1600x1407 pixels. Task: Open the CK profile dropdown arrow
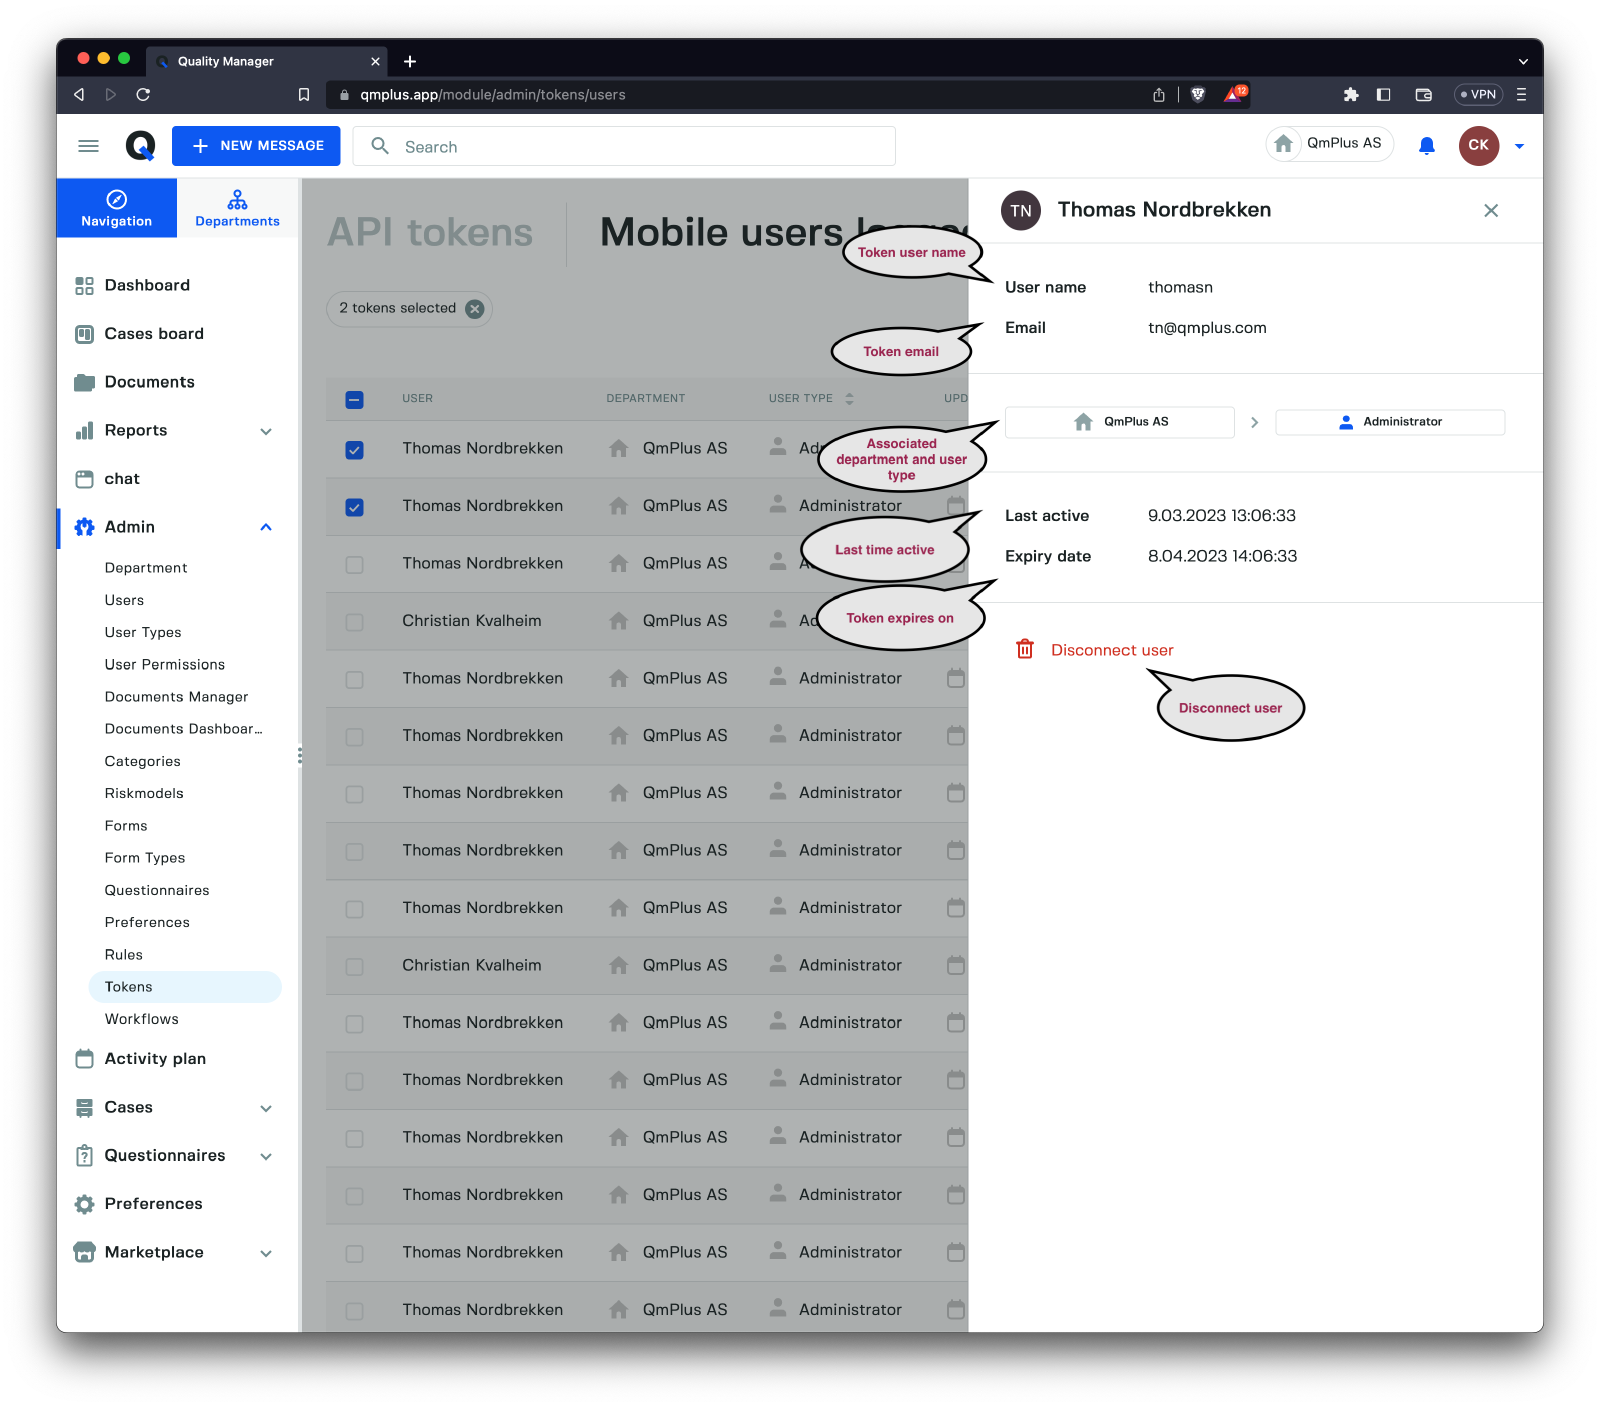coord(1519,146)
